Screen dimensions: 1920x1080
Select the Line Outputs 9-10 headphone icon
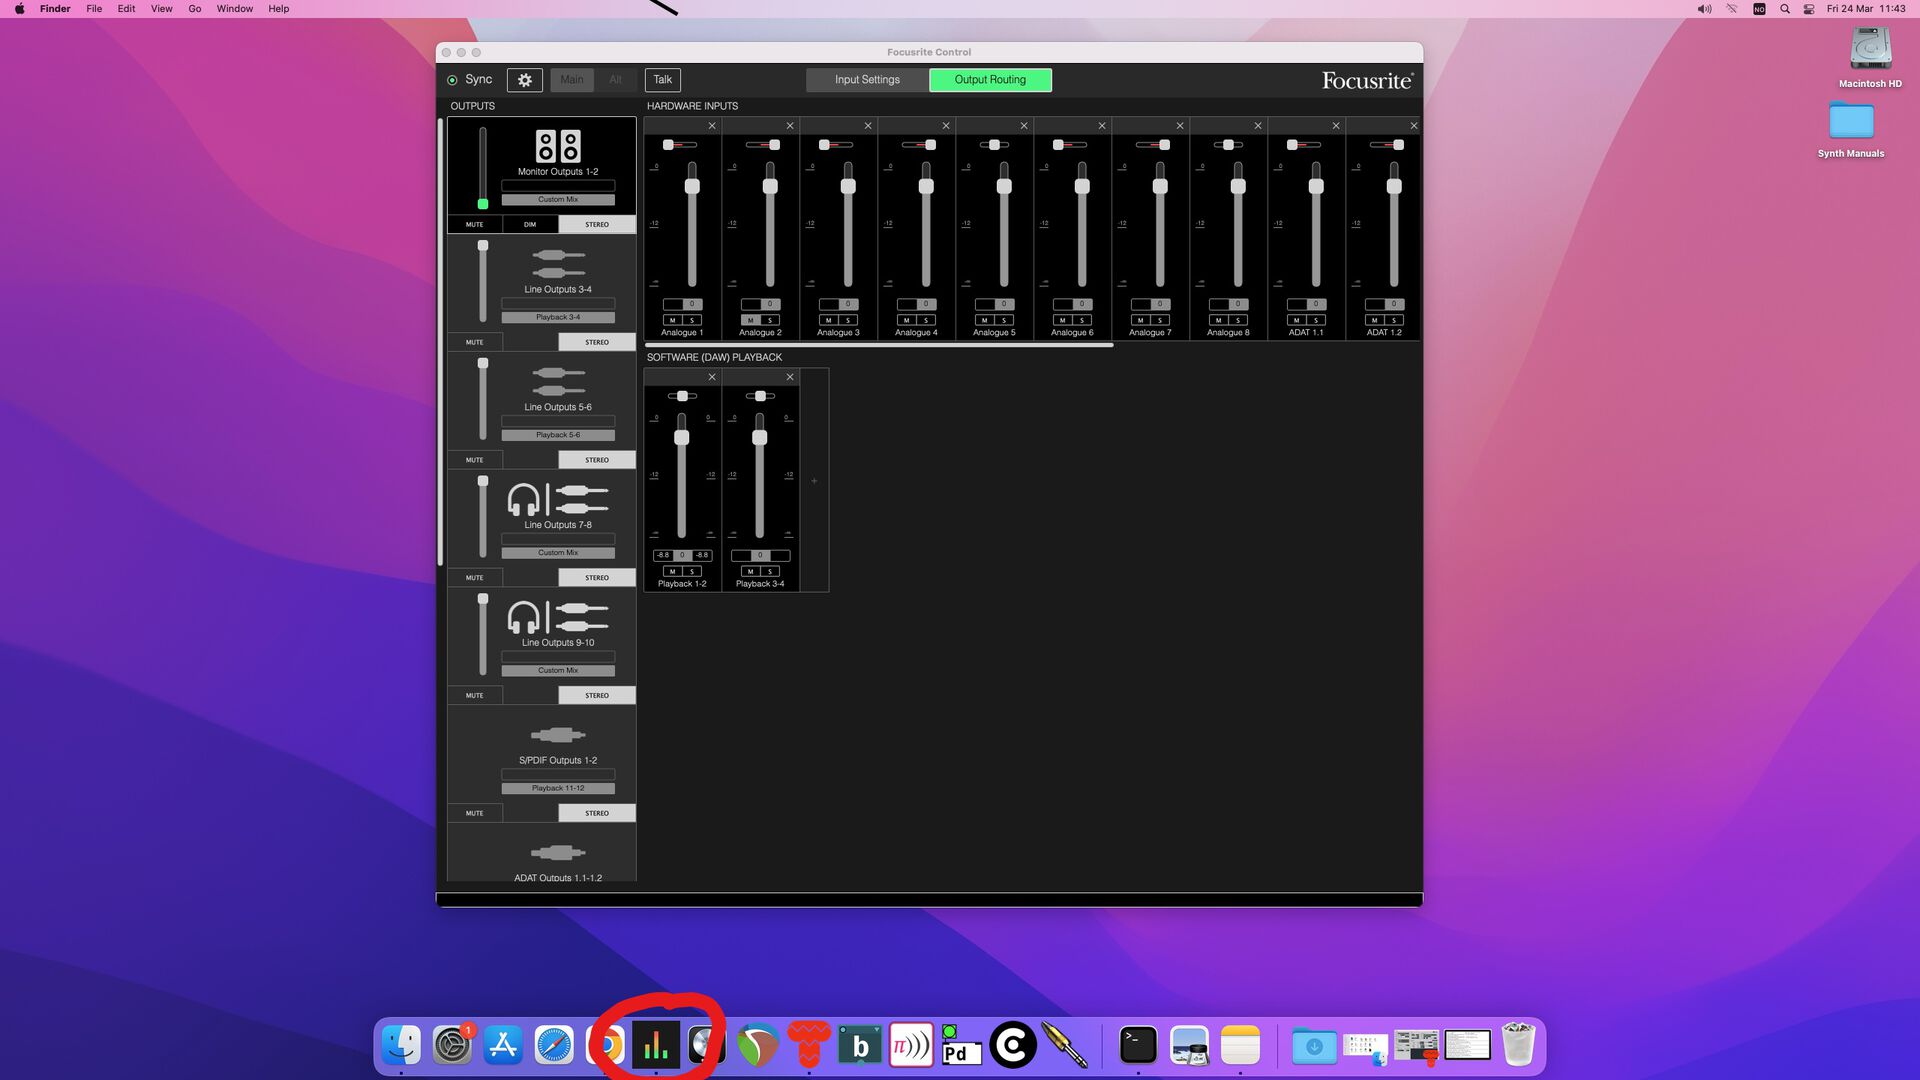point(524,617)
